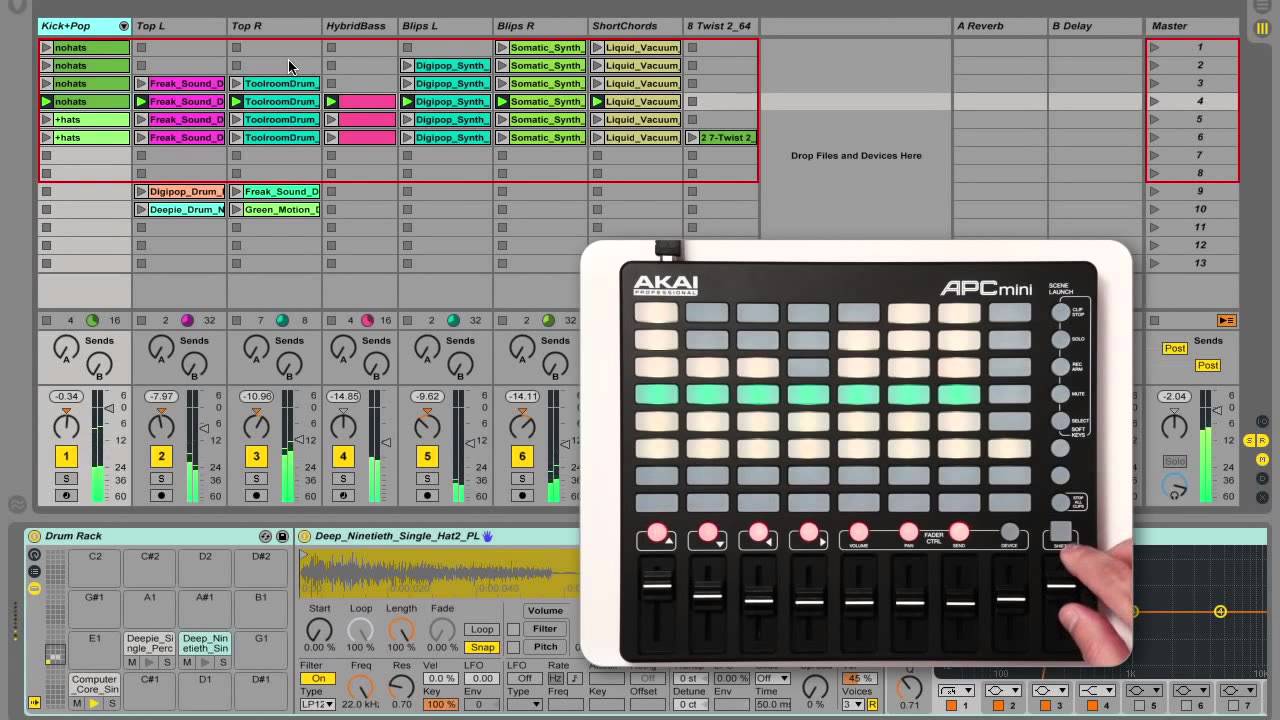This screenshot has width=1280, height=720.
Task: Click Stop All Clips on the Master track
Action: (x=1155, y=321)
